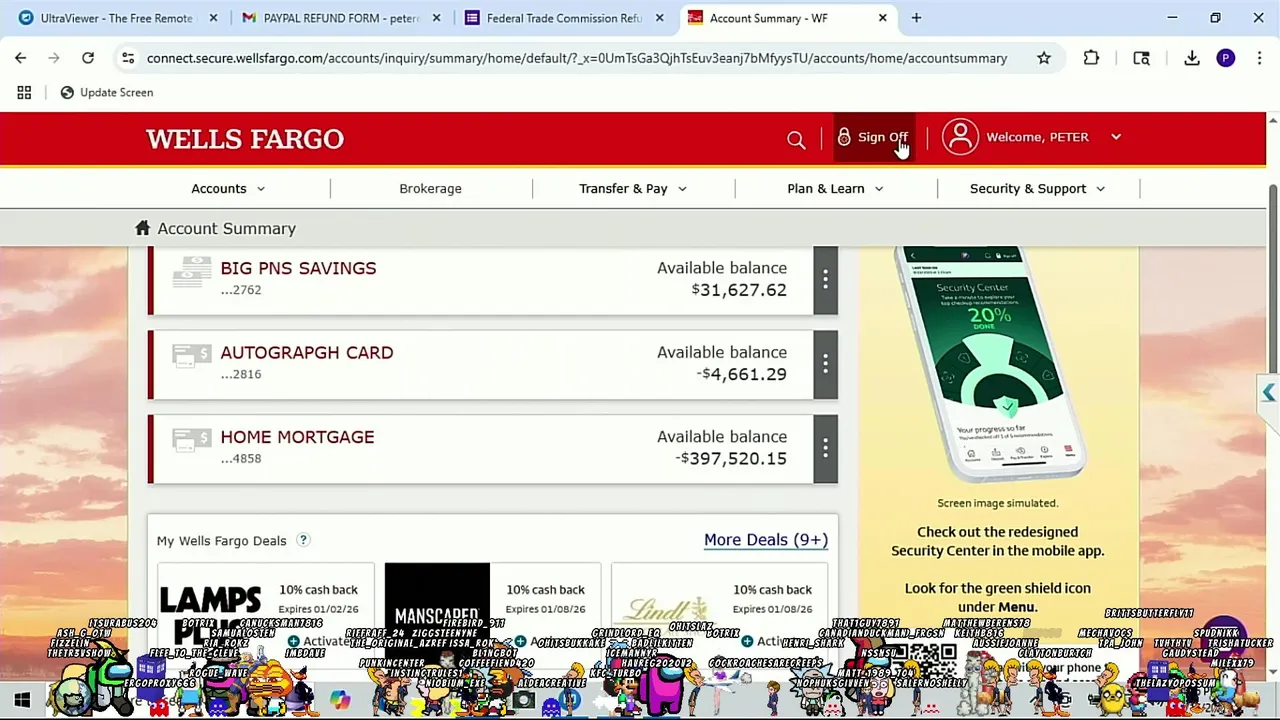Viewport: 1280px width, 720px height.
Task: Open the Chrome three-dot menu
Action: (1259, 58)
